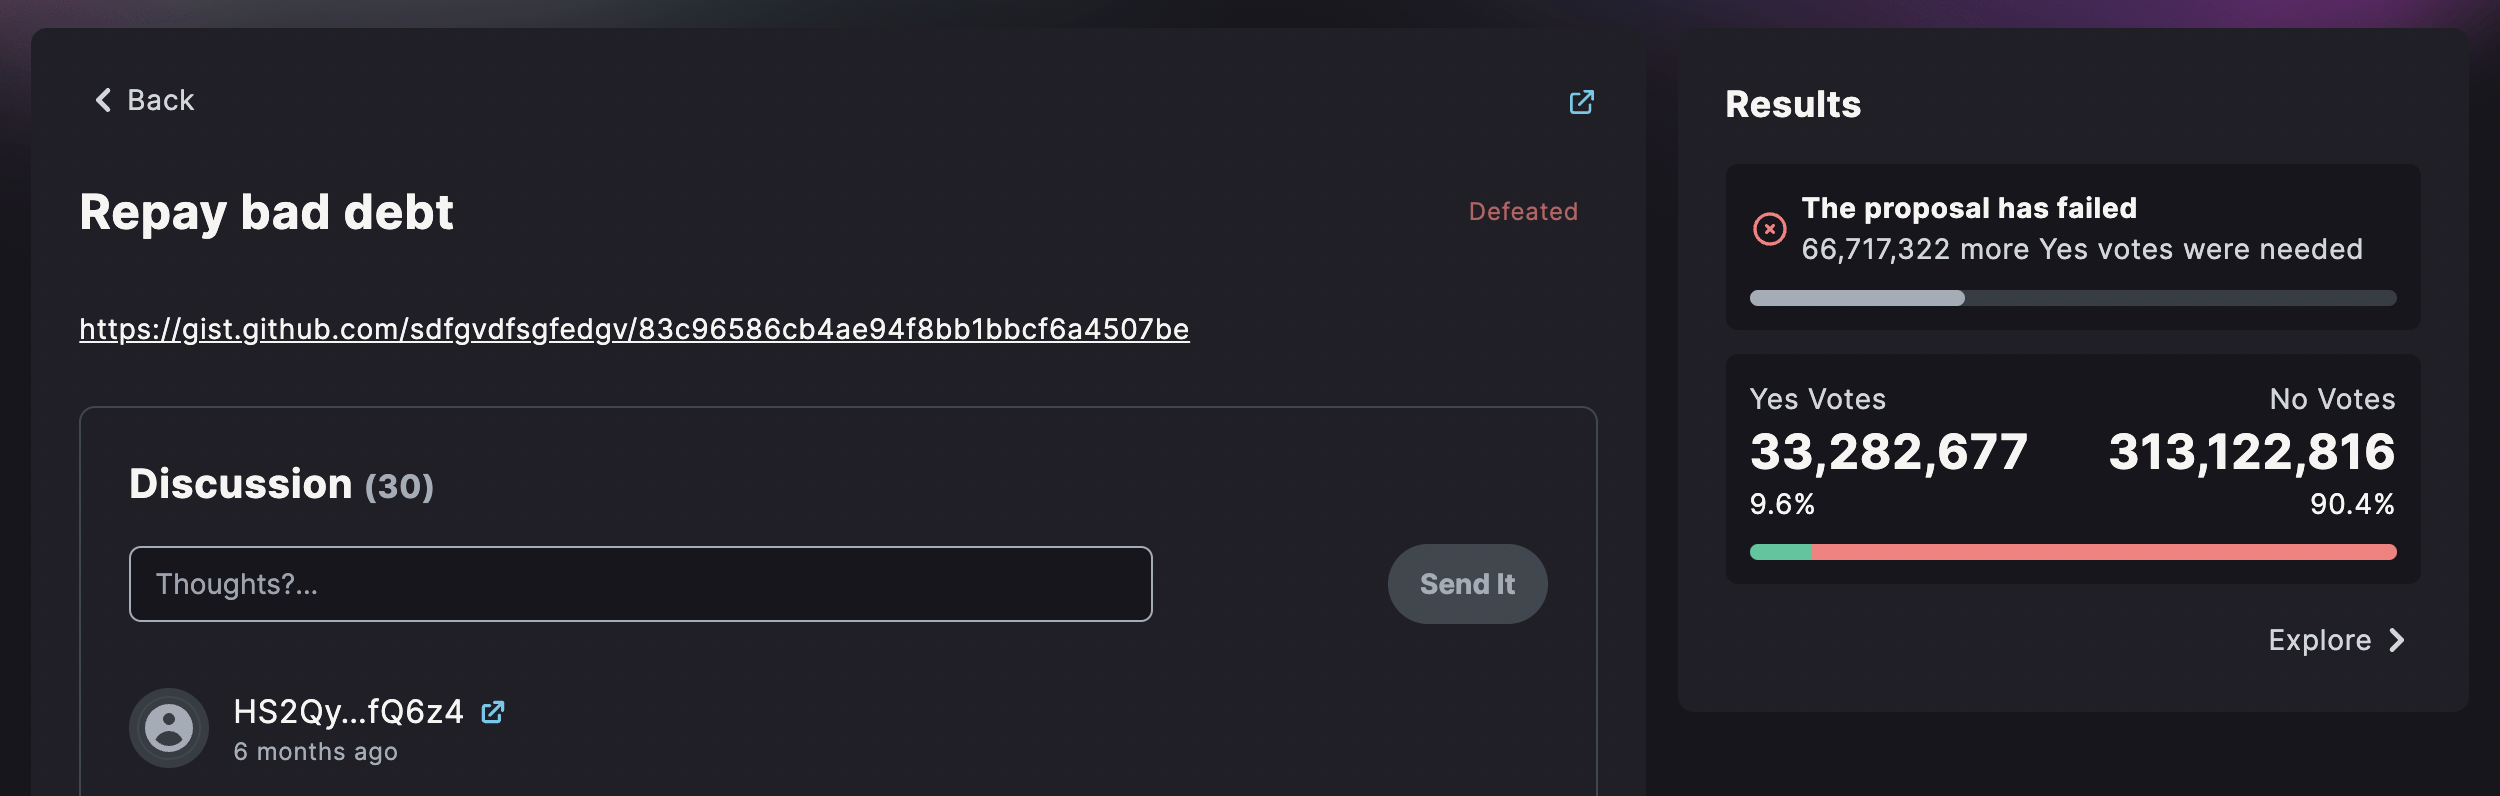This screenshot has width=2500, height=796.
Task: Click the Yes Votes count 33,282,677
Action: 1889,452
